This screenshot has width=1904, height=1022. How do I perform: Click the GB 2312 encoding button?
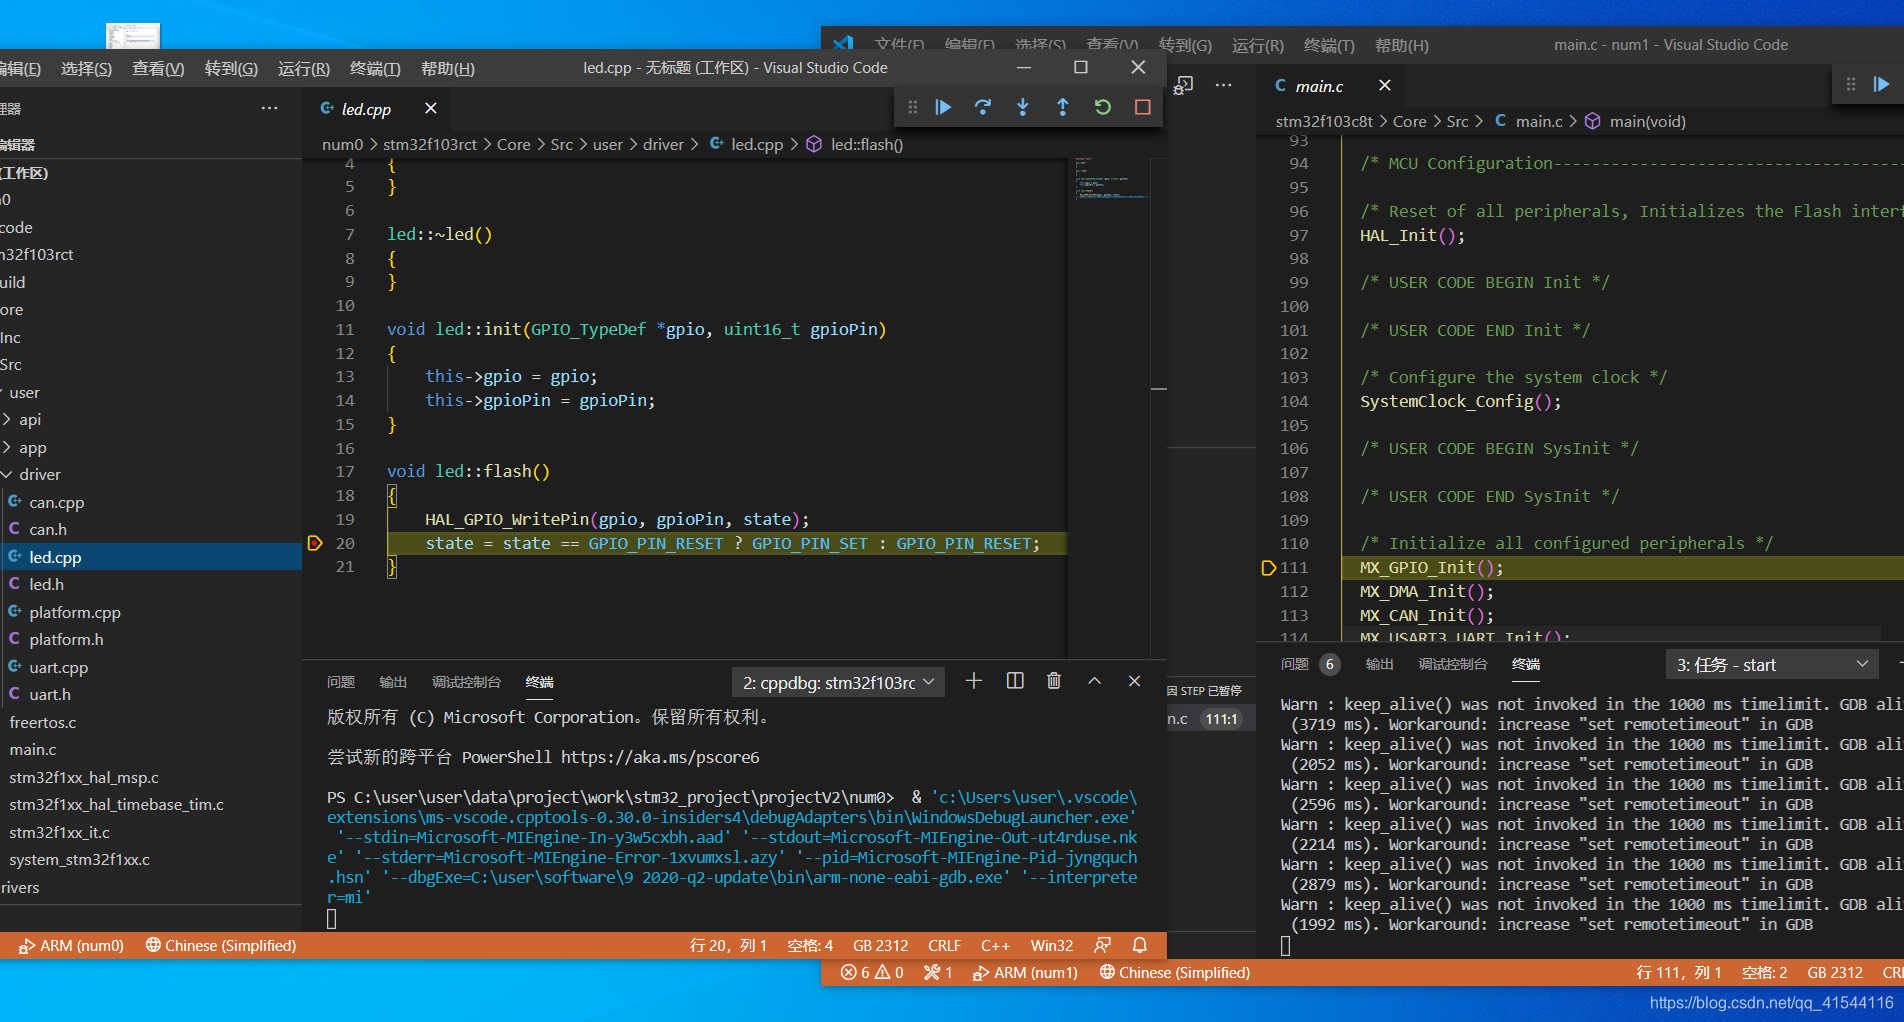point(880,945)
